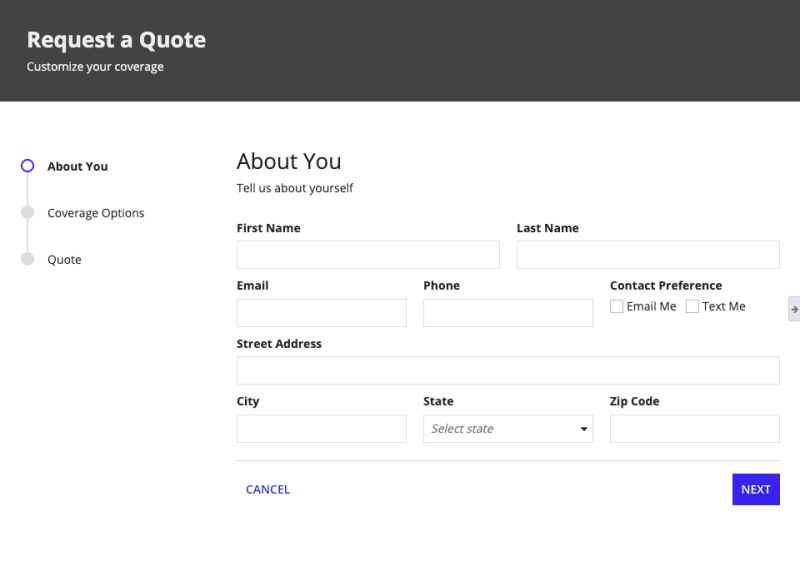This screenshot has height=561, width=800.
Task: Click the CANCEL link
Action: 268,490
